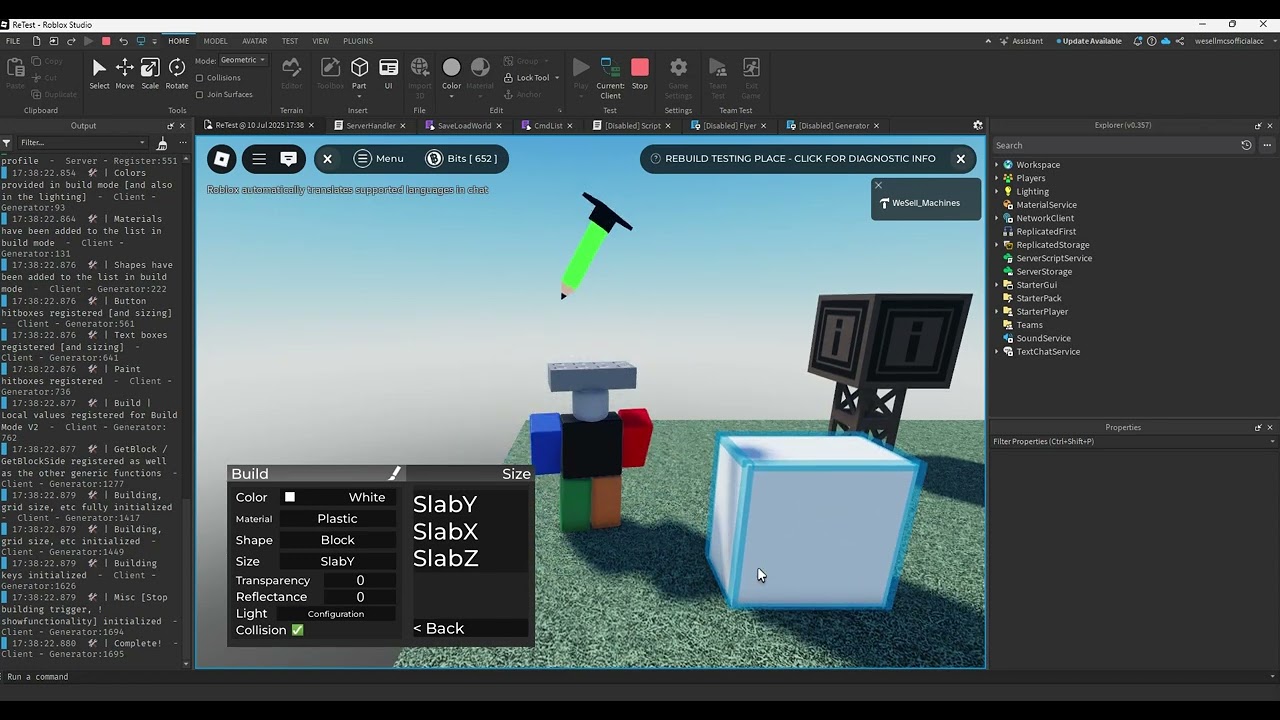
Task: Expand the Lighting tree item
Action: [995, 191]
